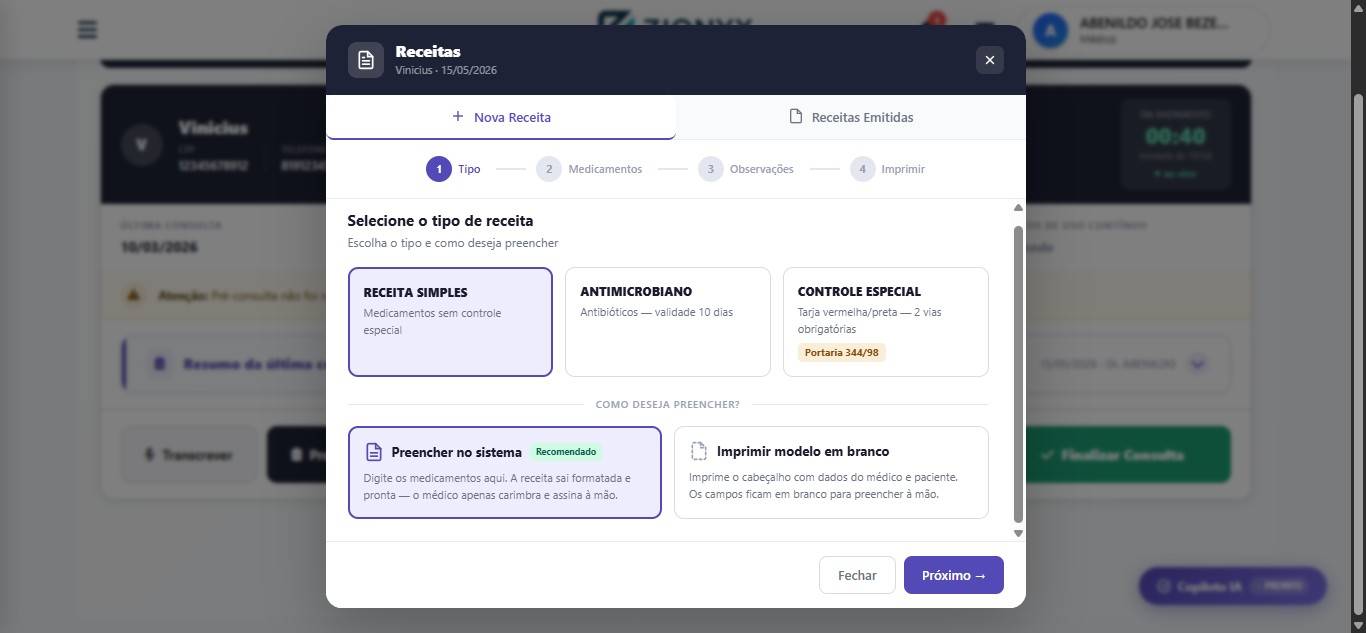
Task: Open the Receitas Emitidas tab
Action: point(851,117)
